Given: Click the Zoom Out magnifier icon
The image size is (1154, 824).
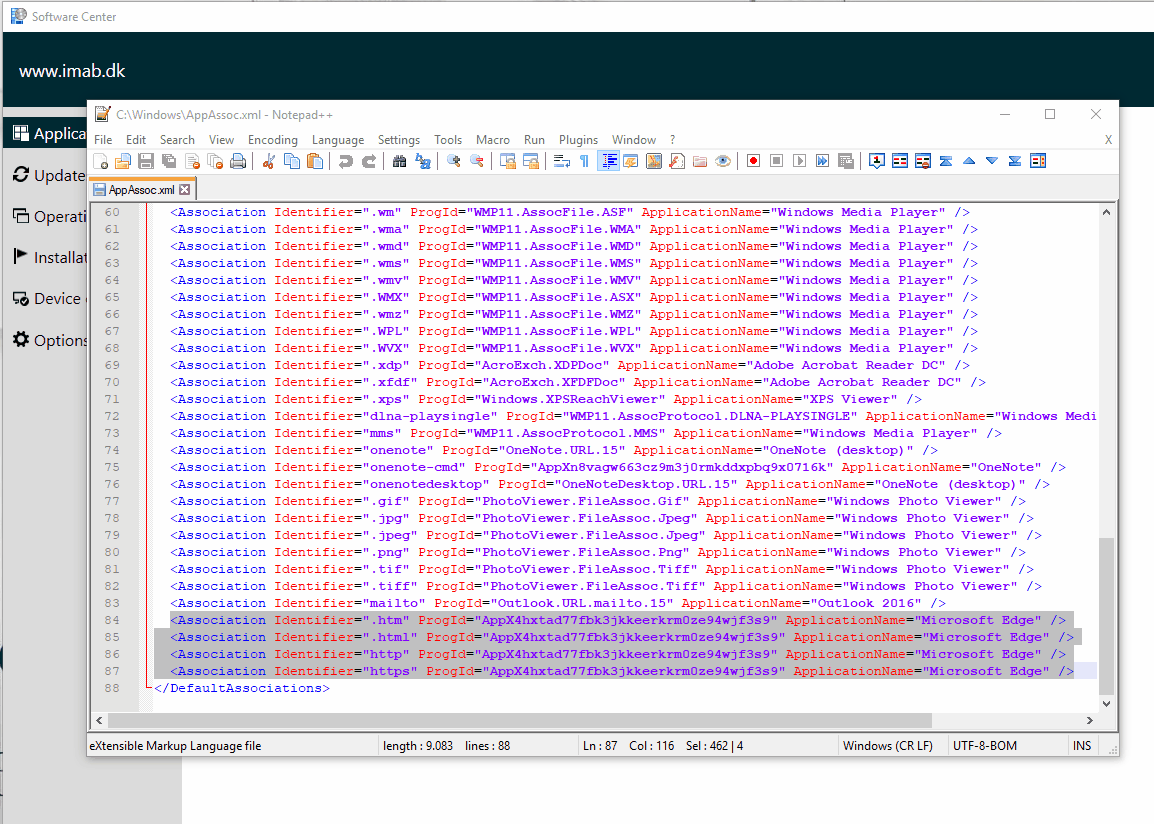Looking at the screenshot, I should point(477,161).
